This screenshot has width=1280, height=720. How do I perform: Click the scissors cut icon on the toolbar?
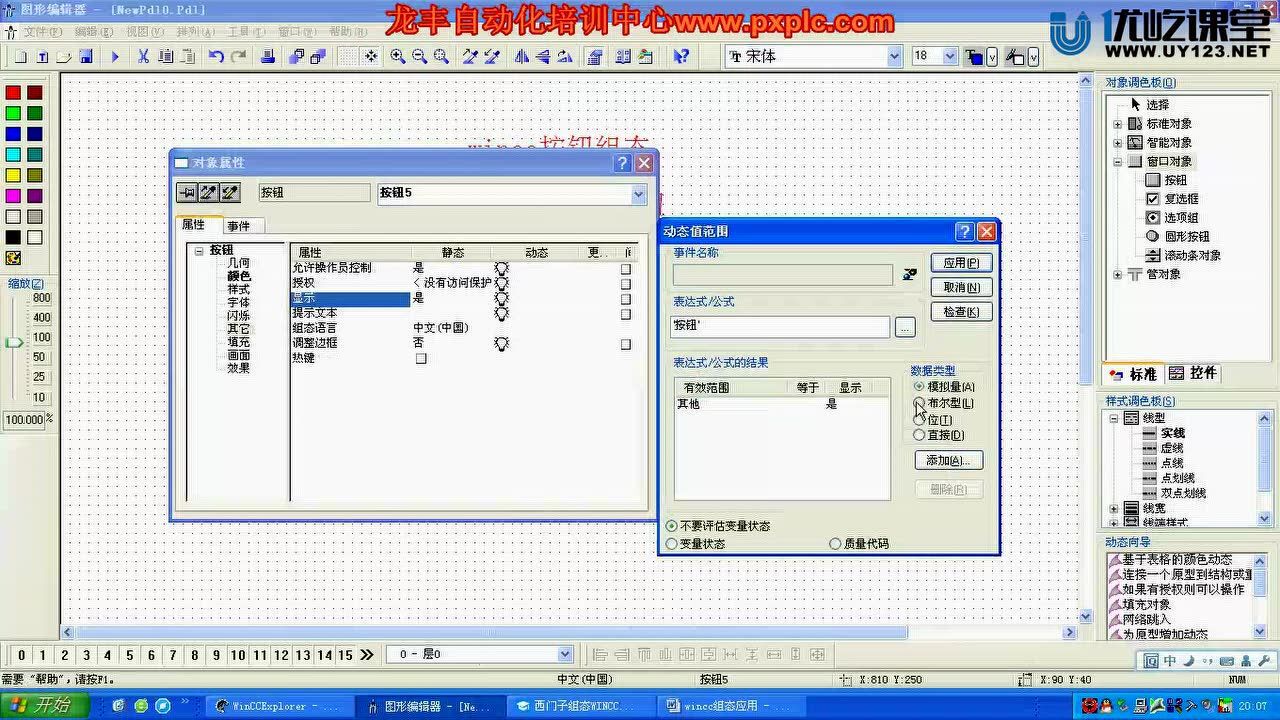[143, 57]
